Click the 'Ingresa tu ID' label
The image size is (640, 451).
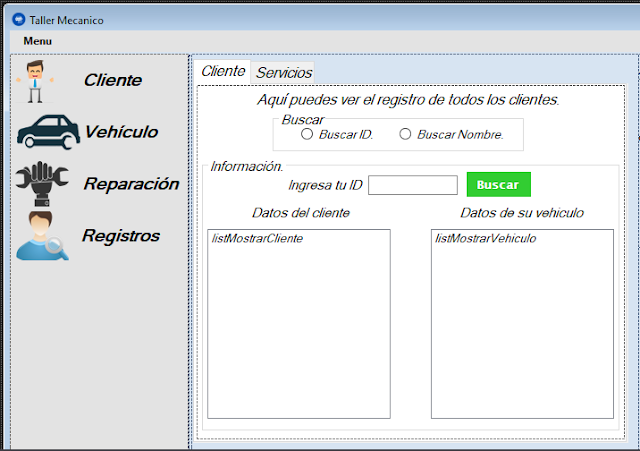click(325, 185)
